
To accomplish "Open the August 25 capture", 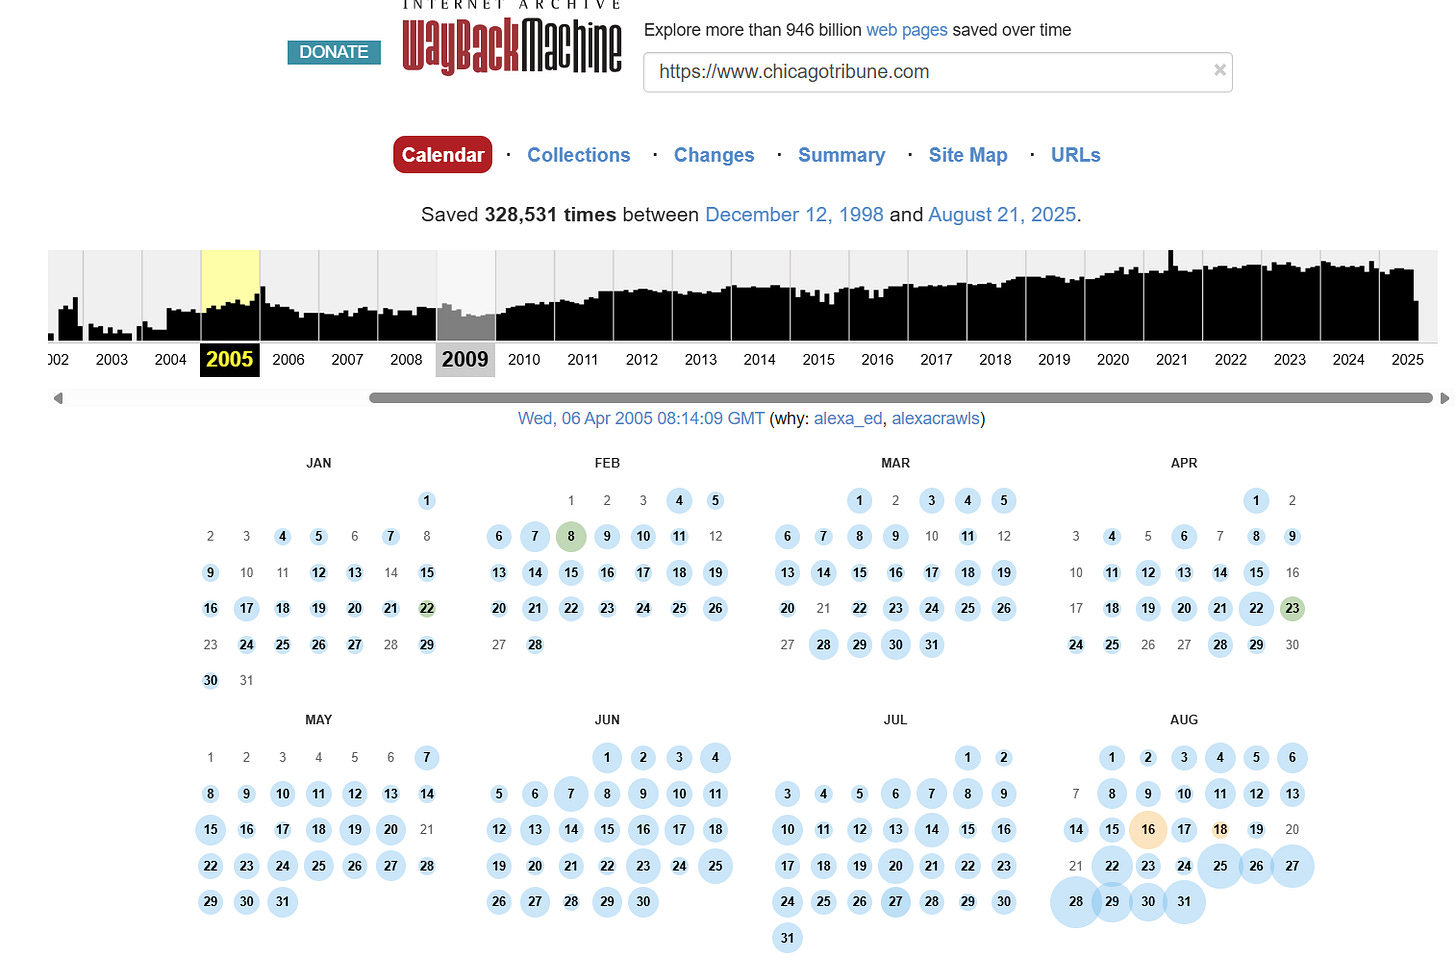I will pos(1220,866).
